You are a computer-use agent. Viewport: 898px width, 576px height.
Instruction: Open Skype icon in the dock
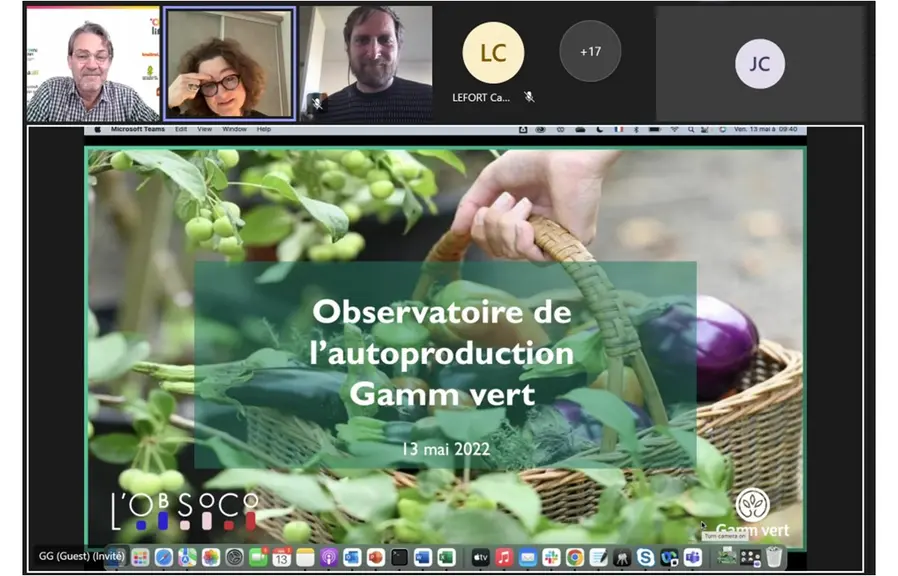click(x=645, y=557)
